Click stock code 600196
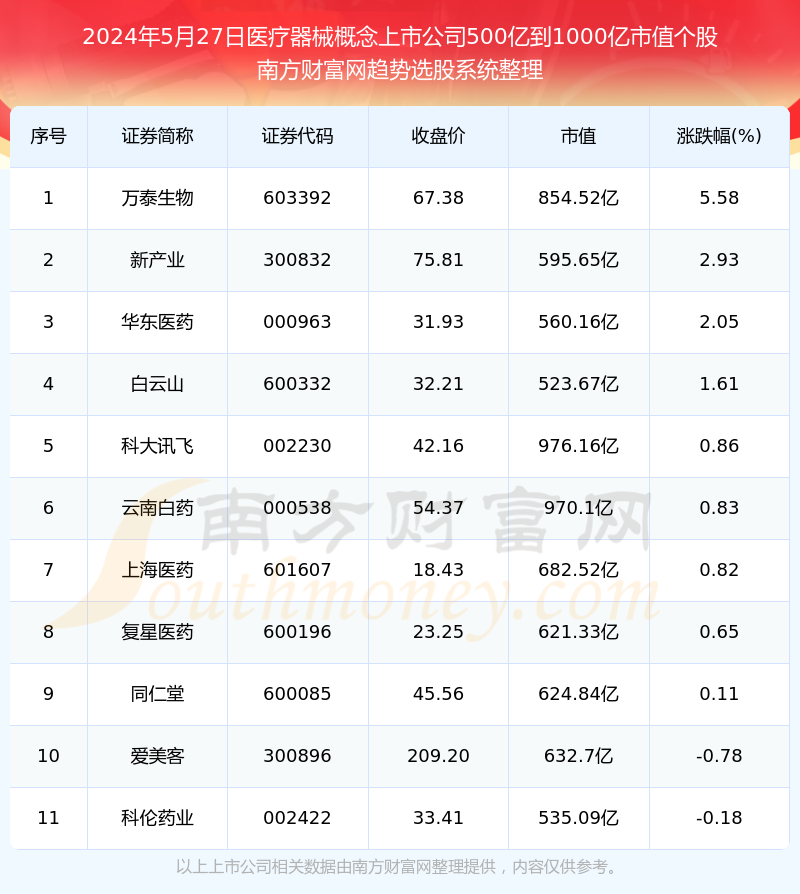 [297, 632]
